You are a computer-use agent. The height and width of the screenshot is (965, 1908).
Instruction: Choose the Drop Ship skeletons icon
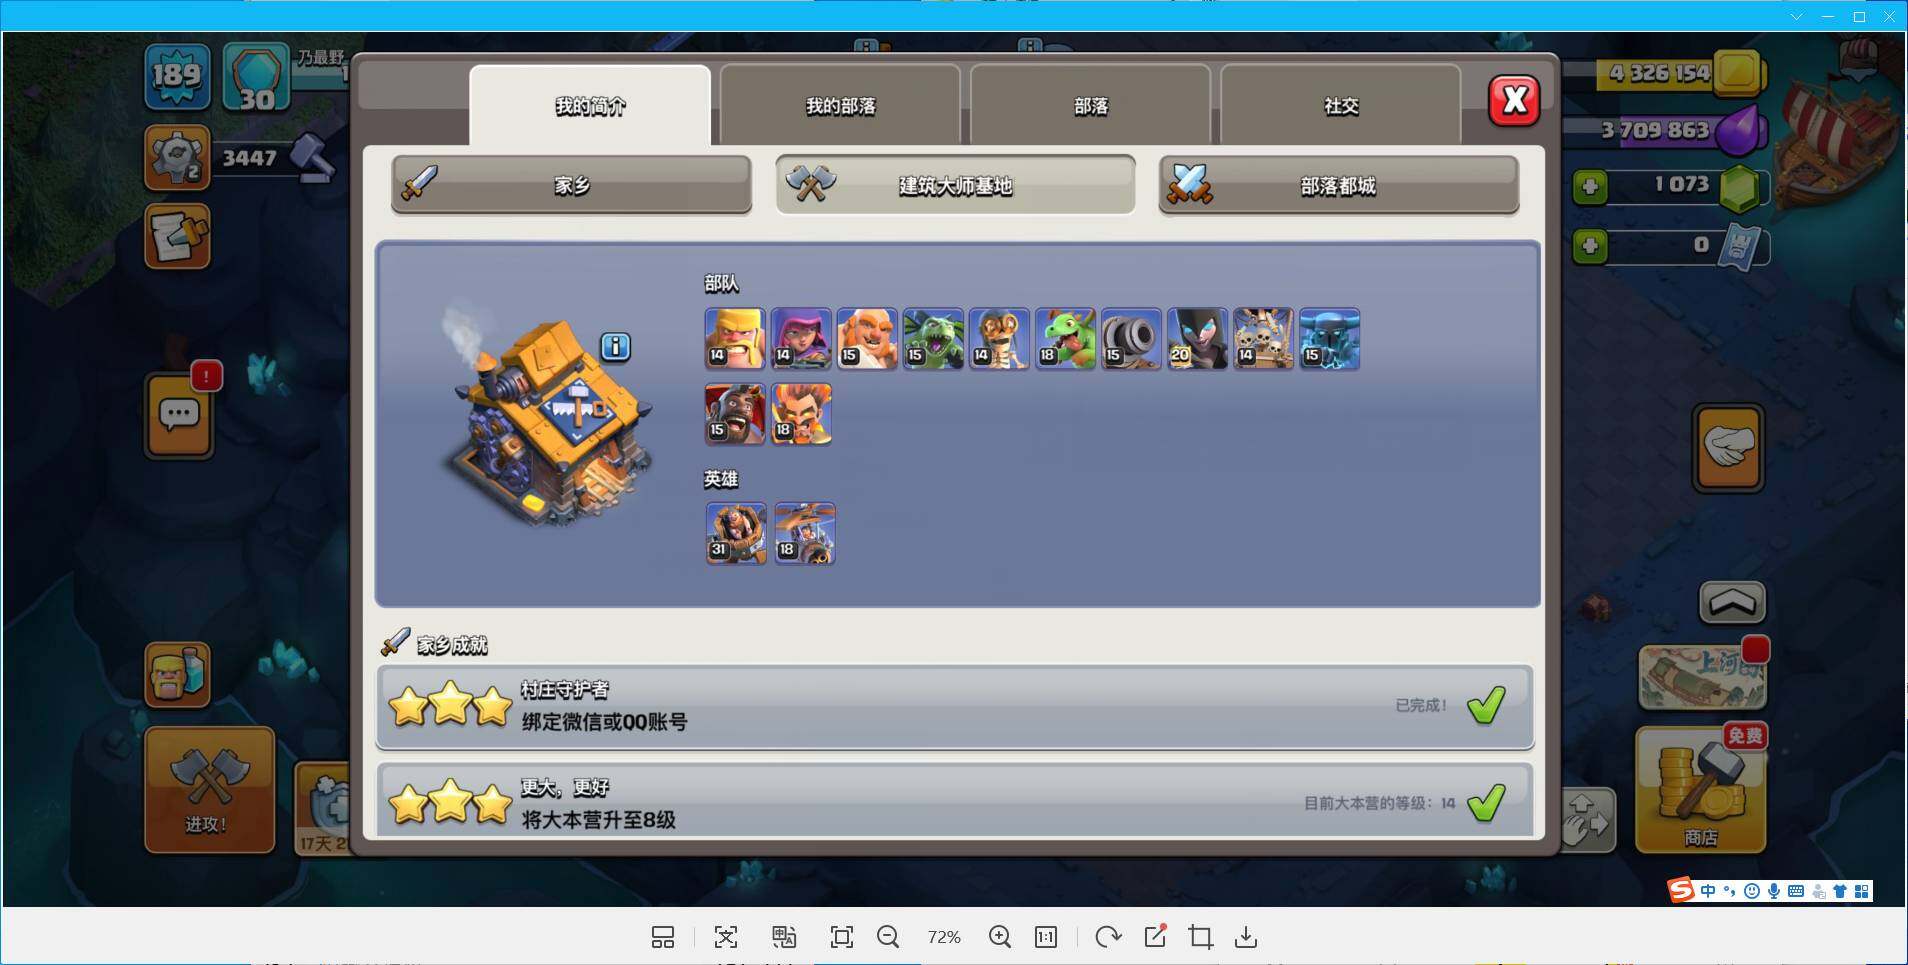(x=1263, y=339)
